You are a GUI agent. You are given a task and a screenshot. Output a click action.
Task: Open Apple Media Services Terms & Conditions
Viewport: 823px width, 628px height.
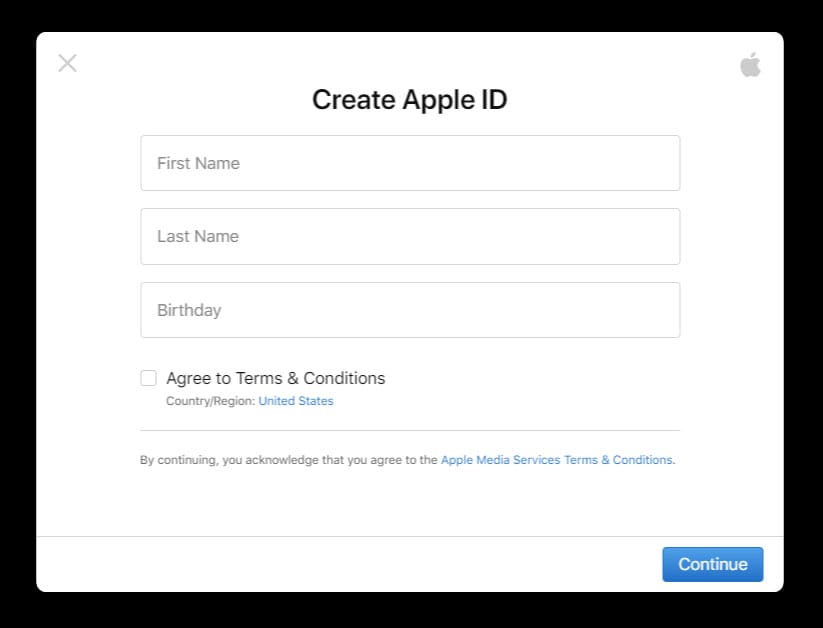557,459
